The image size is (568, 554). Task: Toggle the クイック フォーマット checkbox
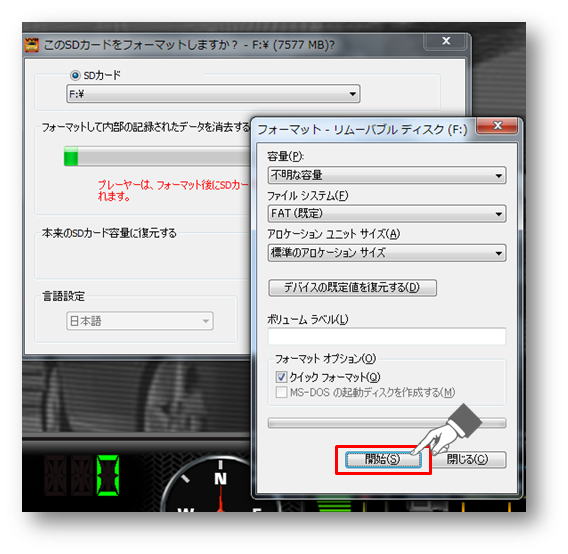(x=281, y=377)
